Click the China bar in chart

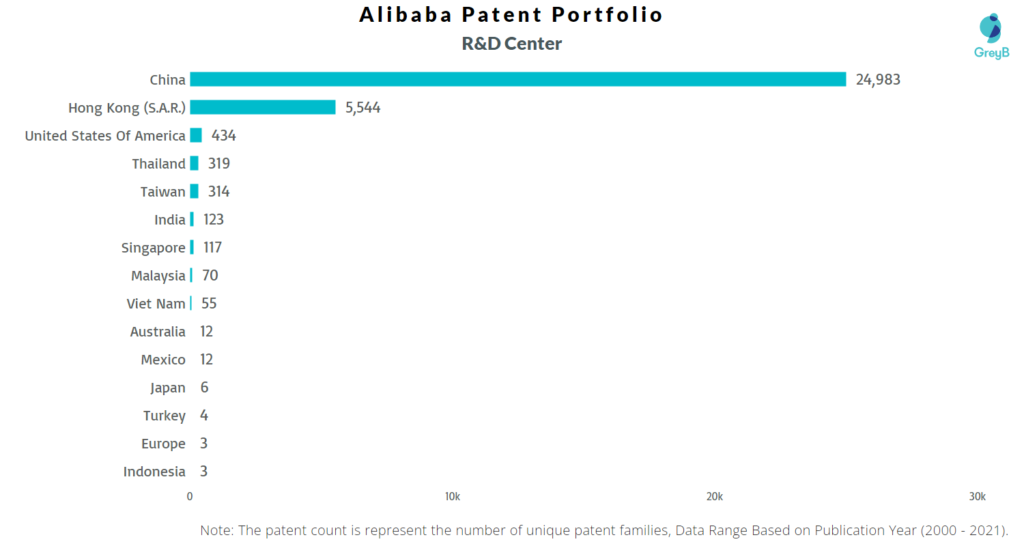point(518,79)
